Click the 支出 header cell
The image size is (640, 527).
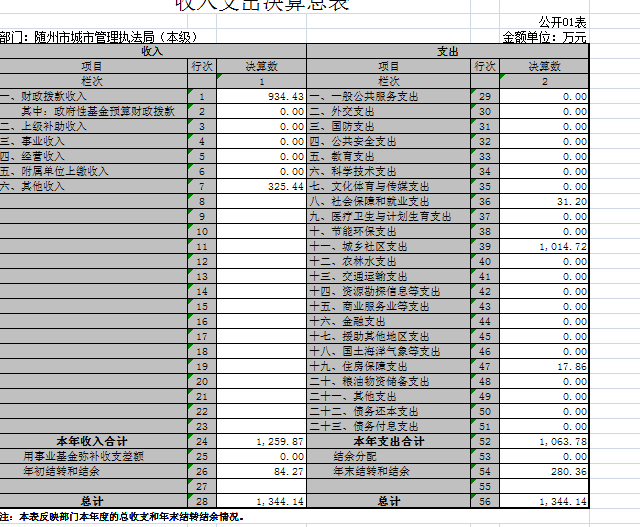click(447, 50)
